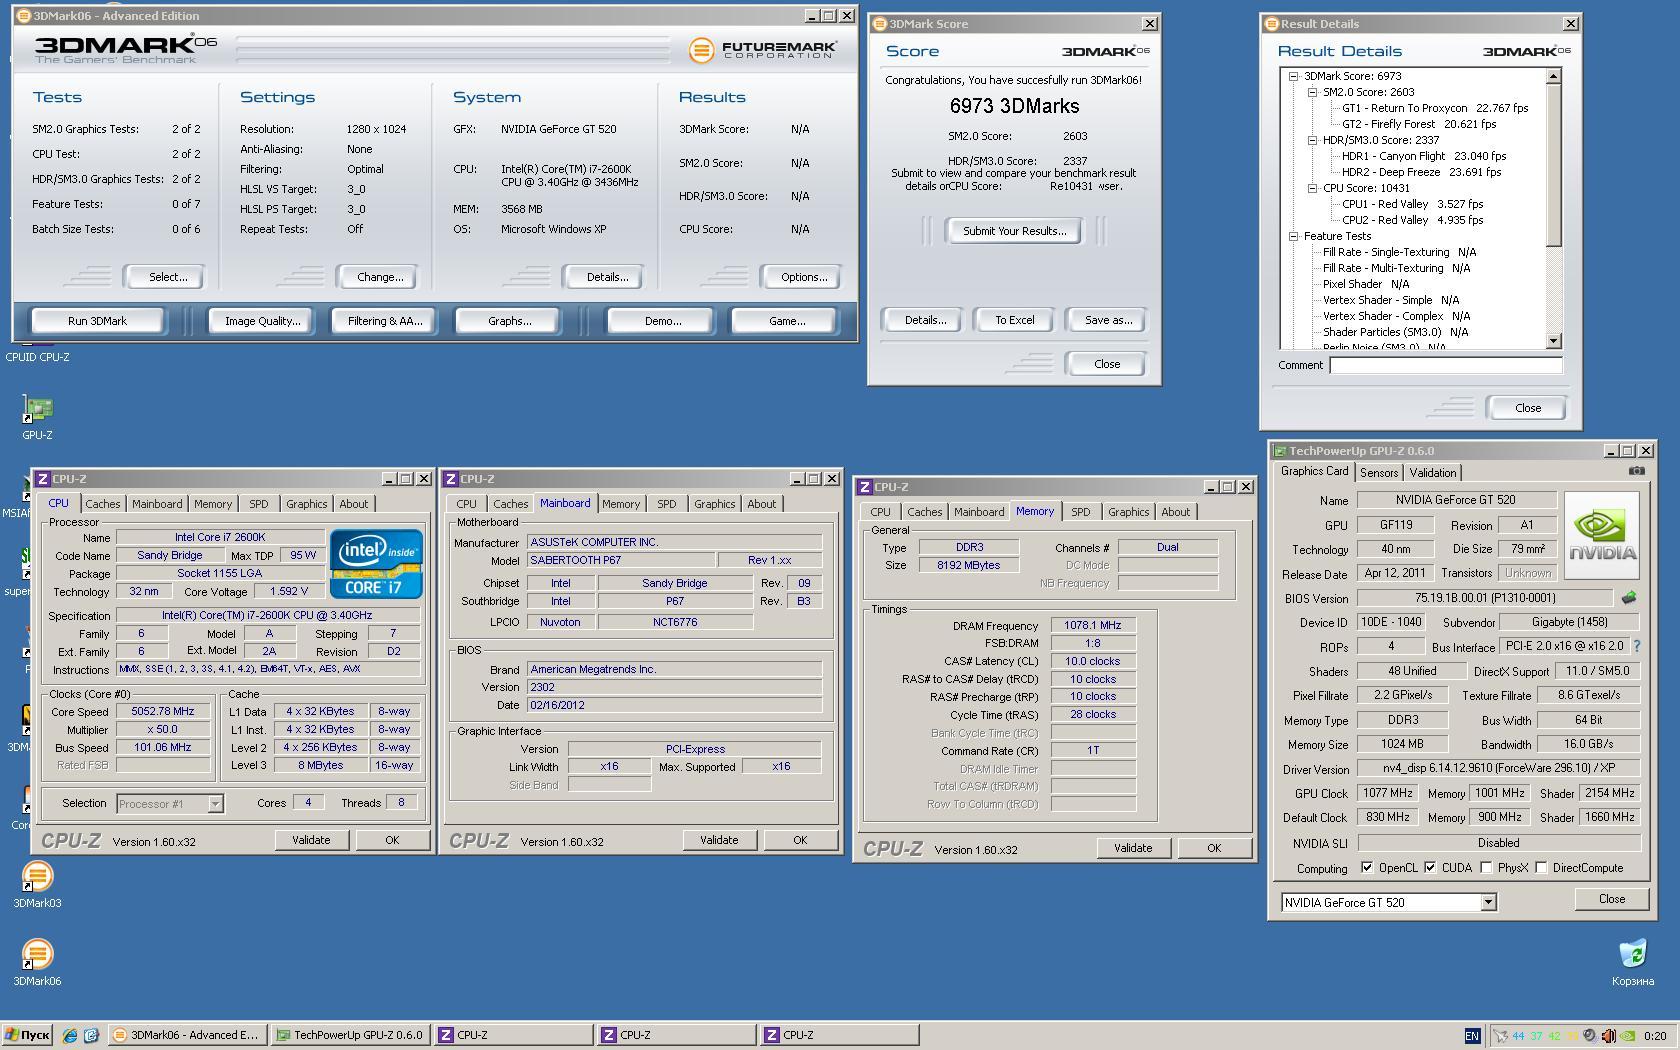Click the Comment input field

(x=1445, y=365)
